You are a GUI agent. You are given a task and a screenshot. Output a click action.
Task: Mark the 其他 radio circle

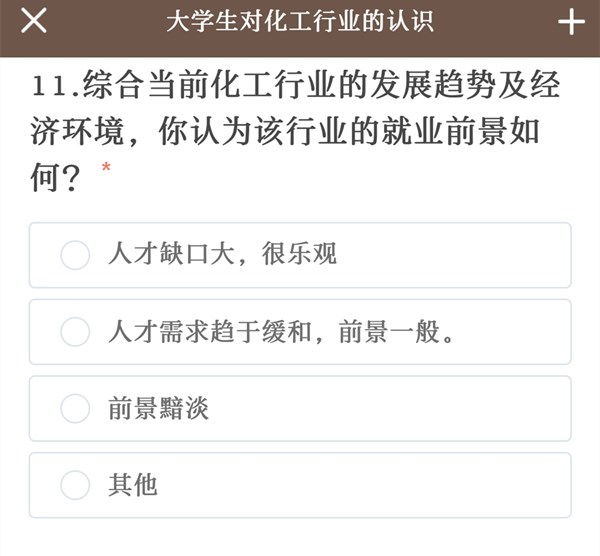(x=75, y=485)
